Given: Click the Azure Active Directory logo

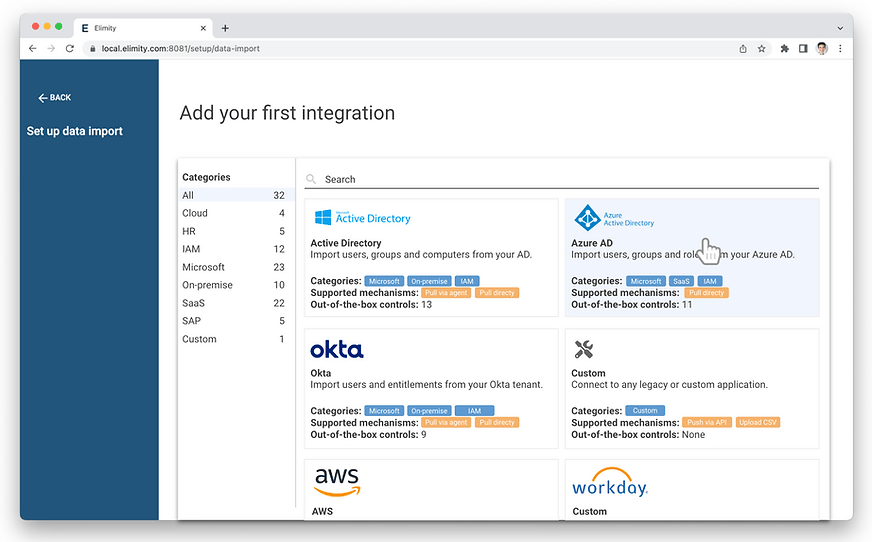Looking at the screenshot, I should coord(614,218).
